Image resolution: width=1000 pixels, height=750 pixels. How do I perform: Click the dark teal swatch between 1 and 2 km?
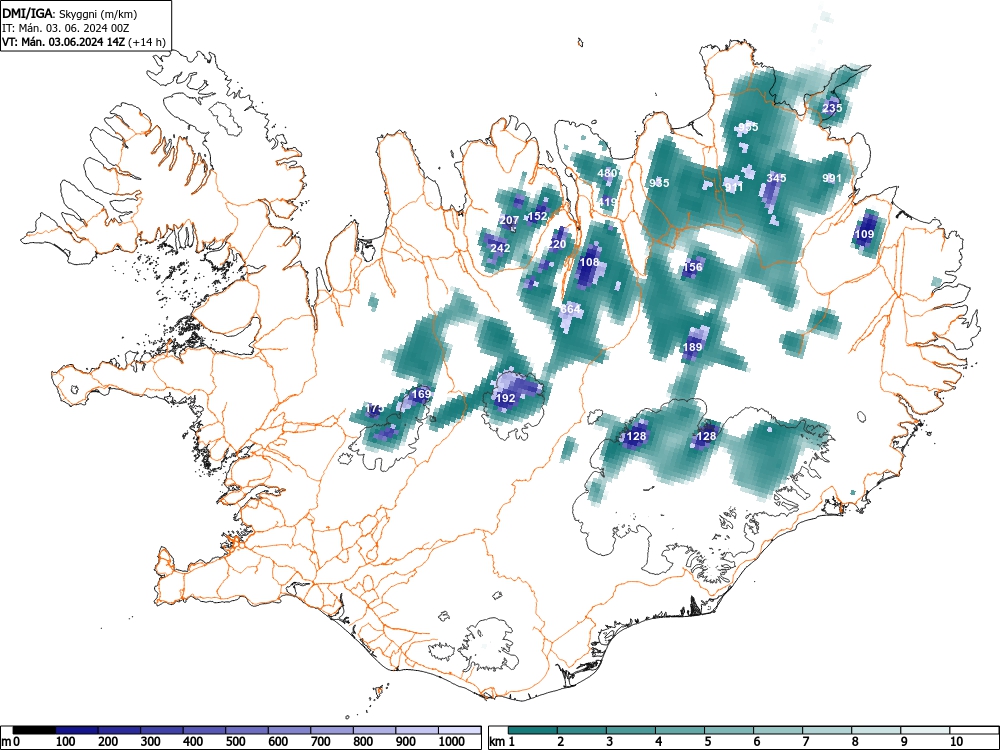[533, 730]
